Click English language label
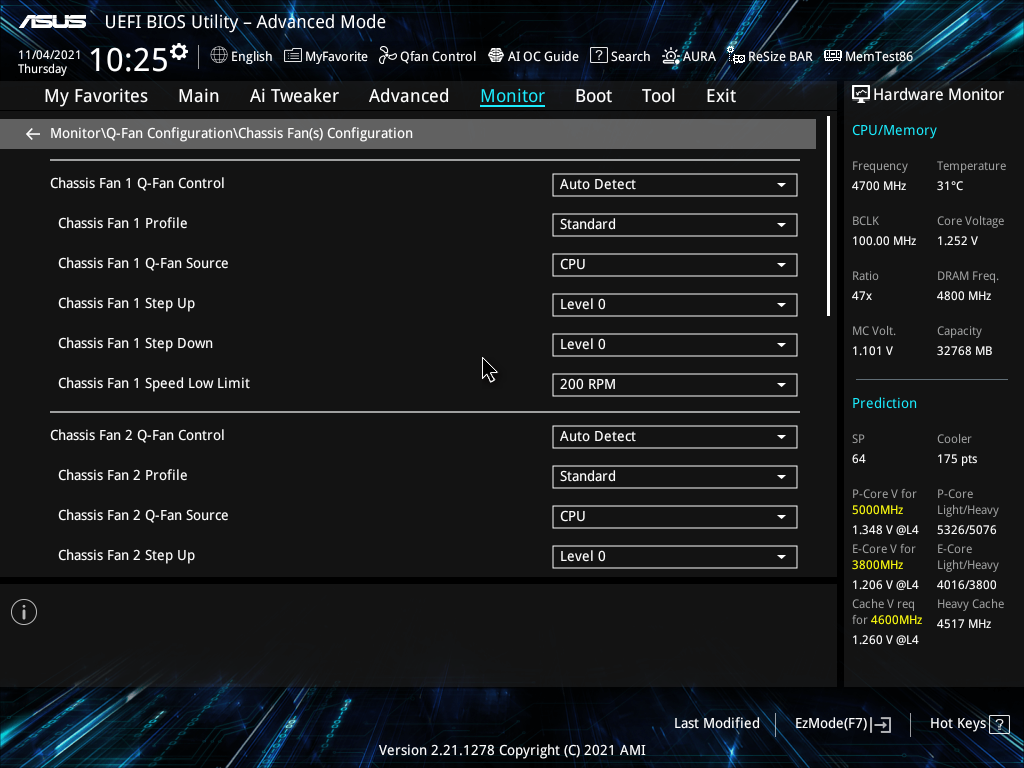This screenshot has width=1024, height=768. coord(251,57)
